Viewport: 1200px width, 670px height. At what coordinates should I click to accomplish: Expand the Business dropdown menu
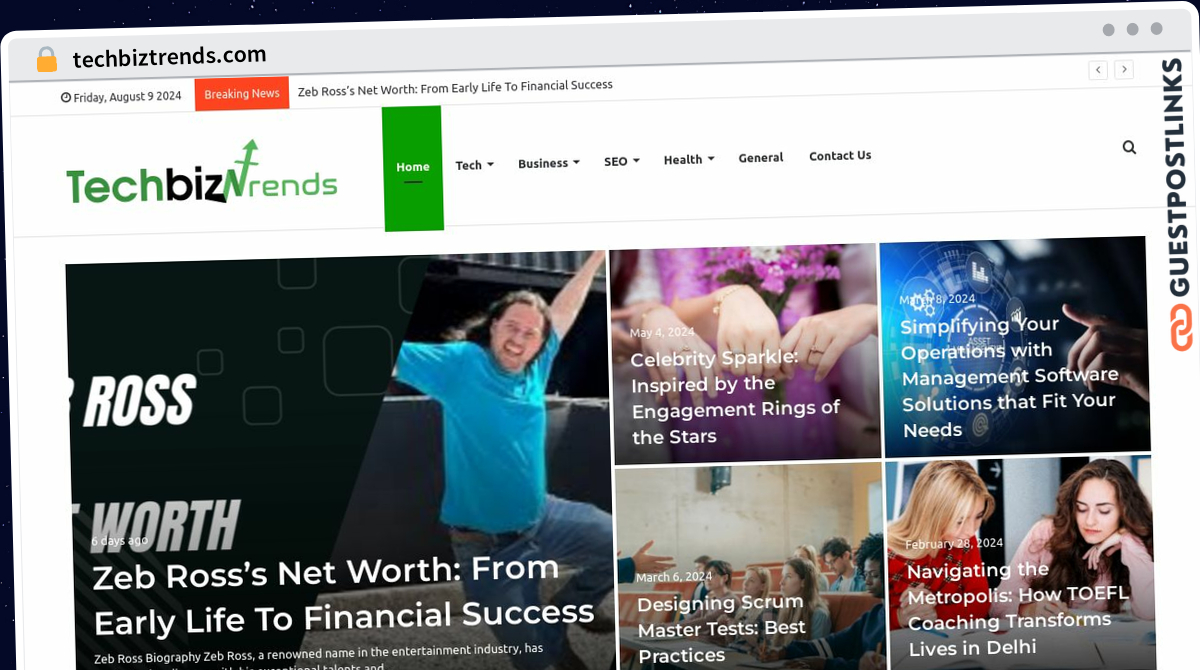[549, 163]
